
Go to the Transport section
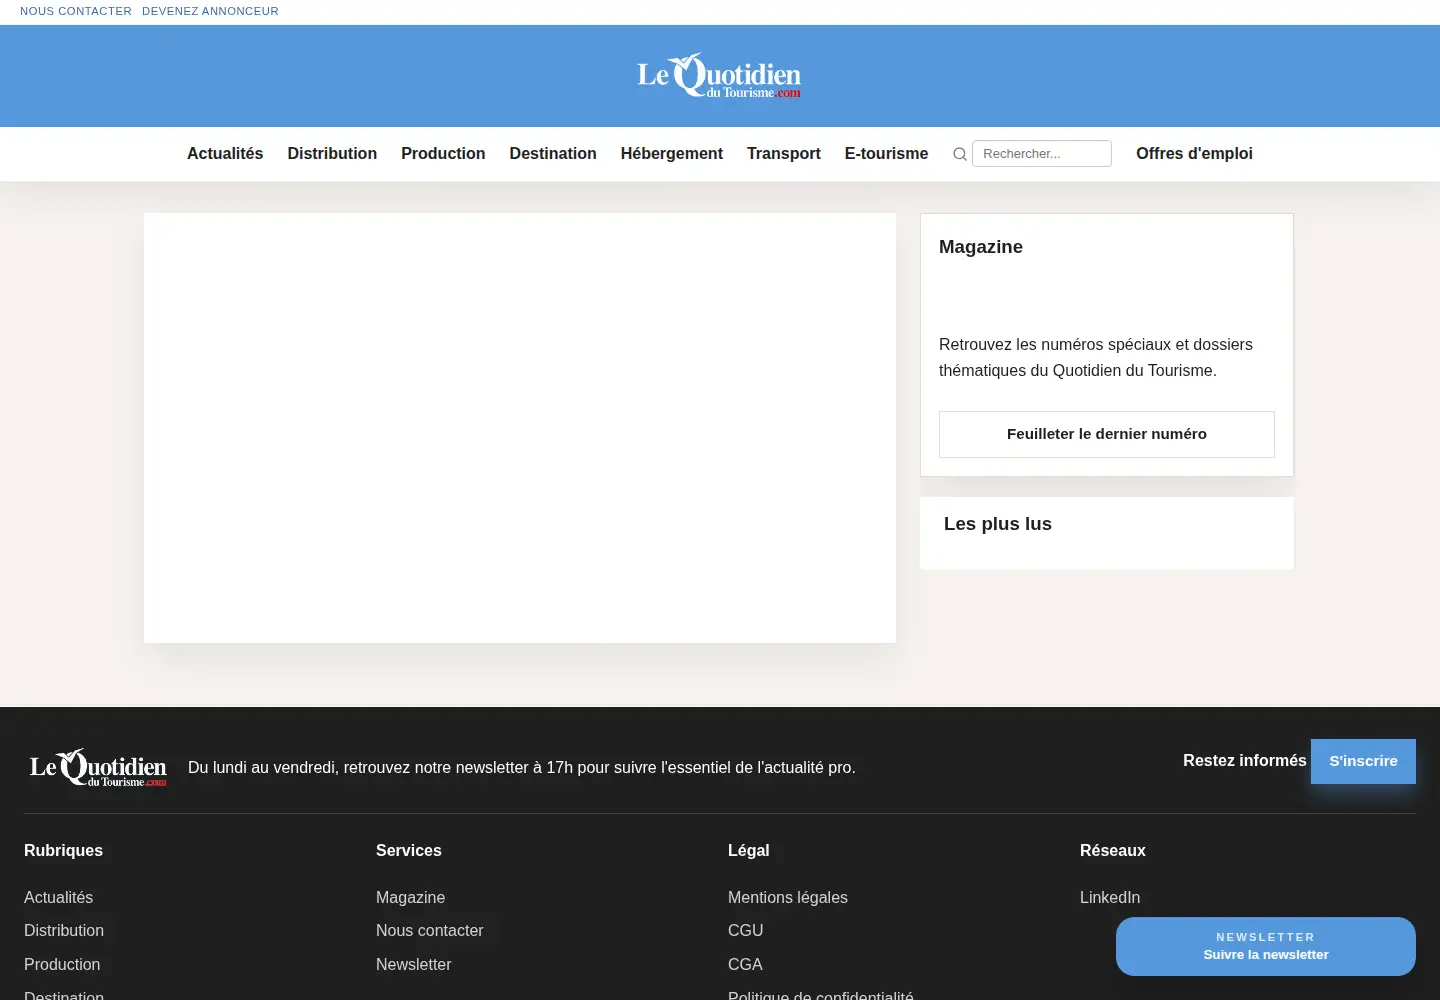(x=784, y=153)
